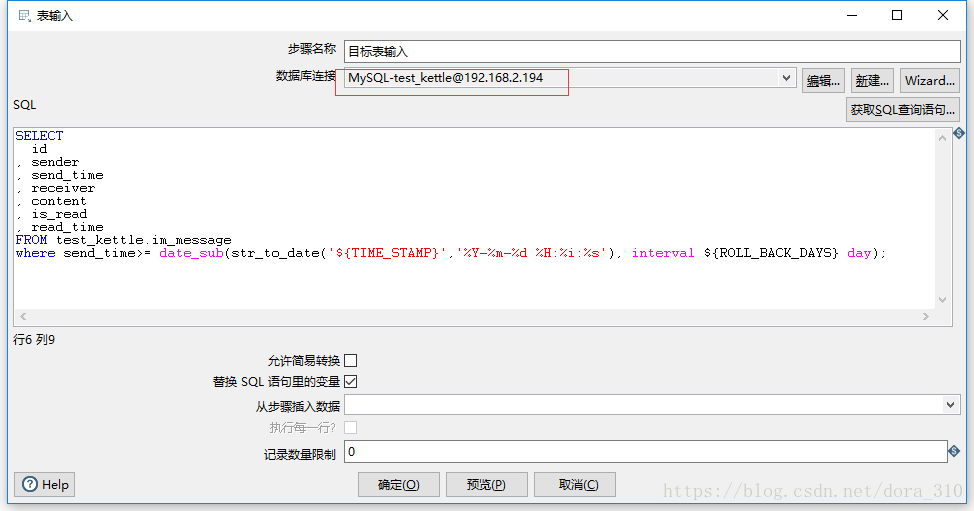Image resolution: width=974 pixels, height=511 pixels.
Task: Click the 获取SQL查询语句... button
Action: click(903, 110)
